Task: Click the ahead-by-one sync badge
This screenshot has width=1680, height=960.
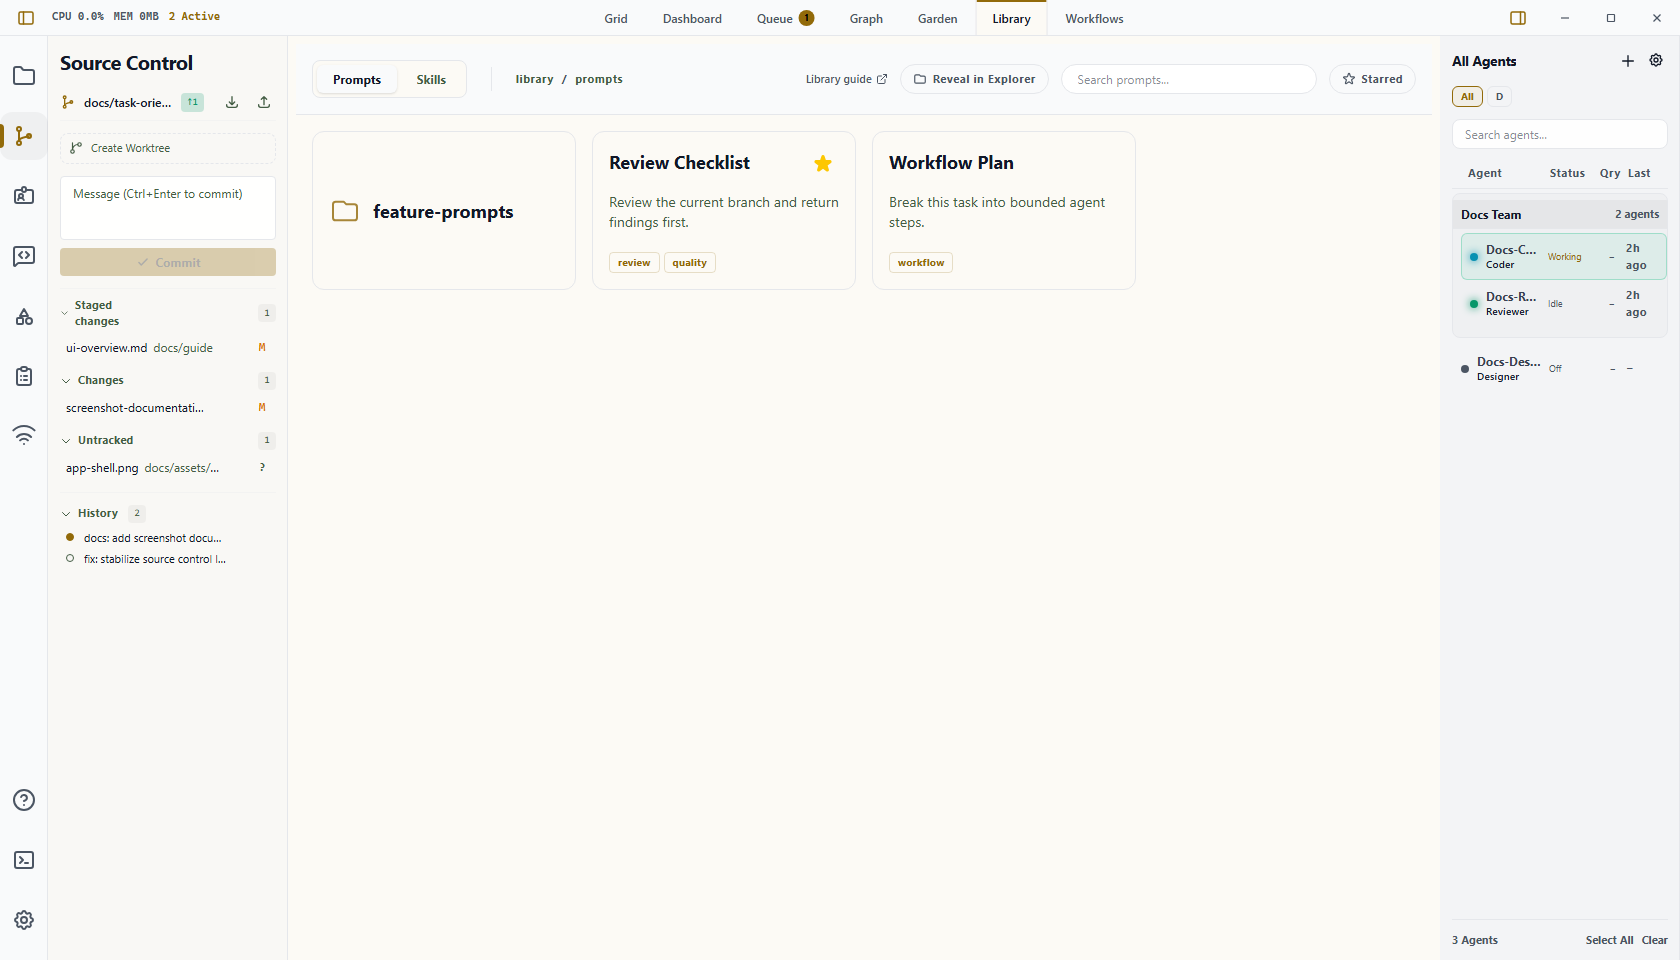Action: pos(192,102)
